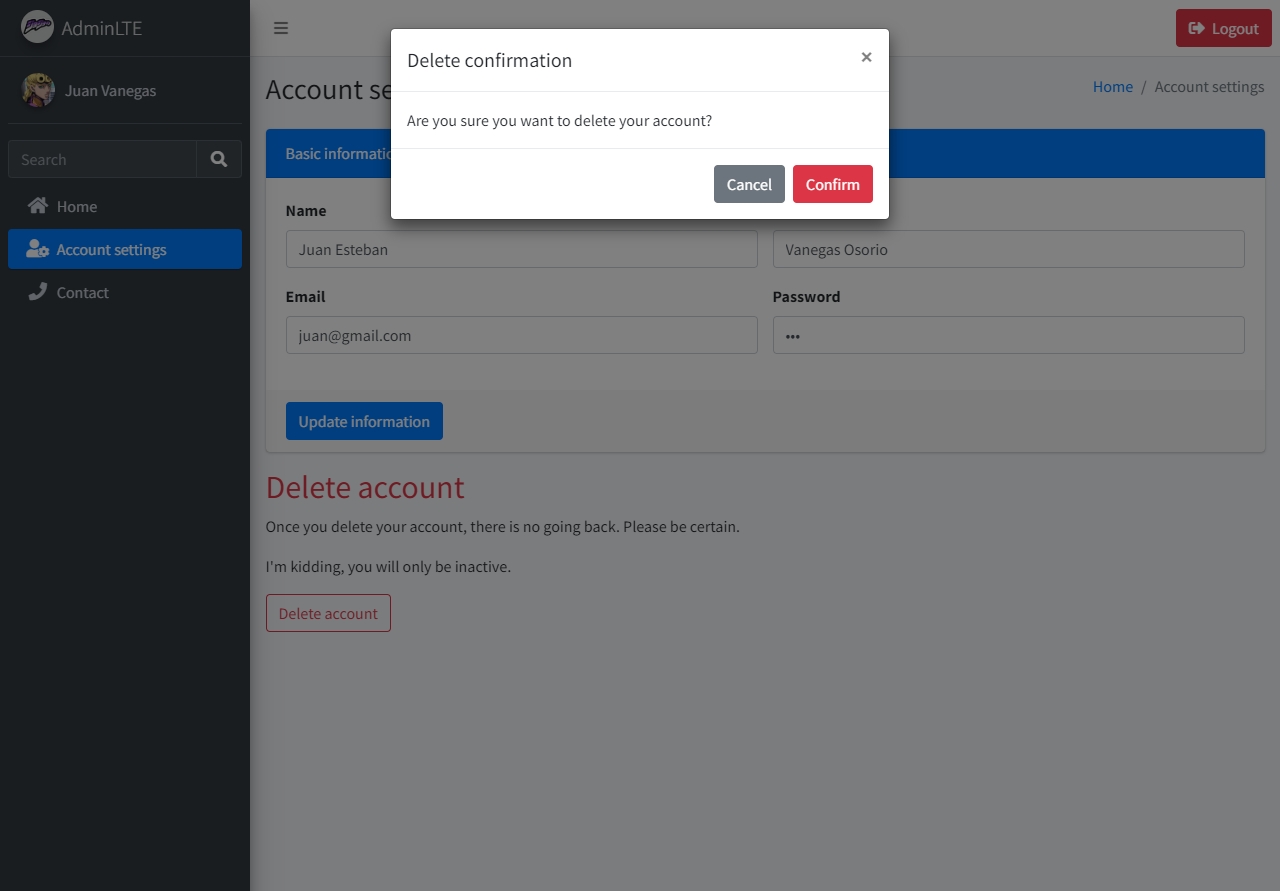Click inside the Email input field
The image size is (1280, 891).
point(521,335)
